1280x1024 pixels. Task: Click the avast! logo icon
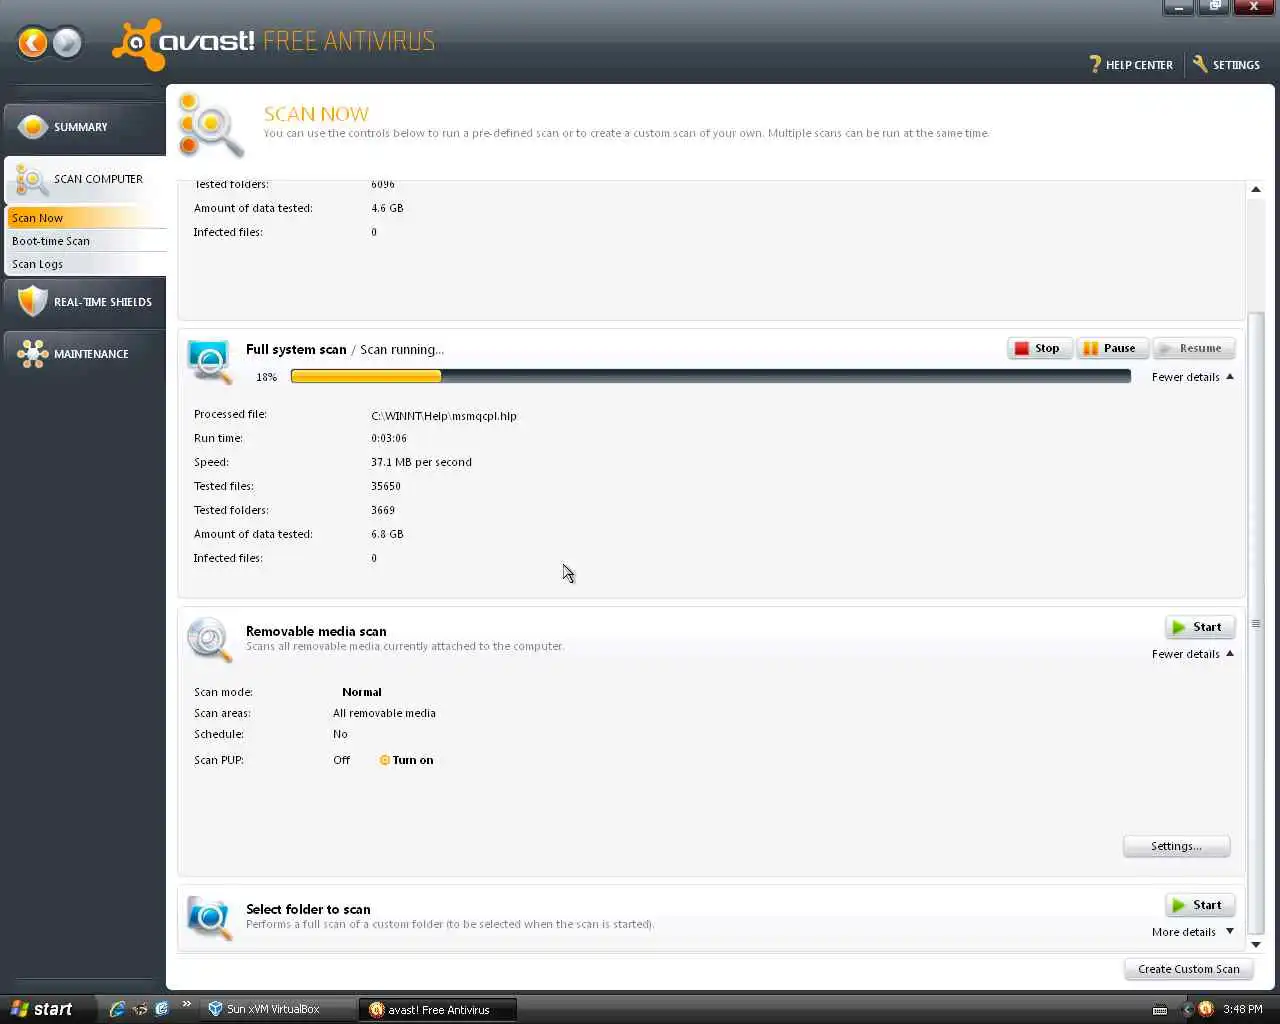(137, 44)
